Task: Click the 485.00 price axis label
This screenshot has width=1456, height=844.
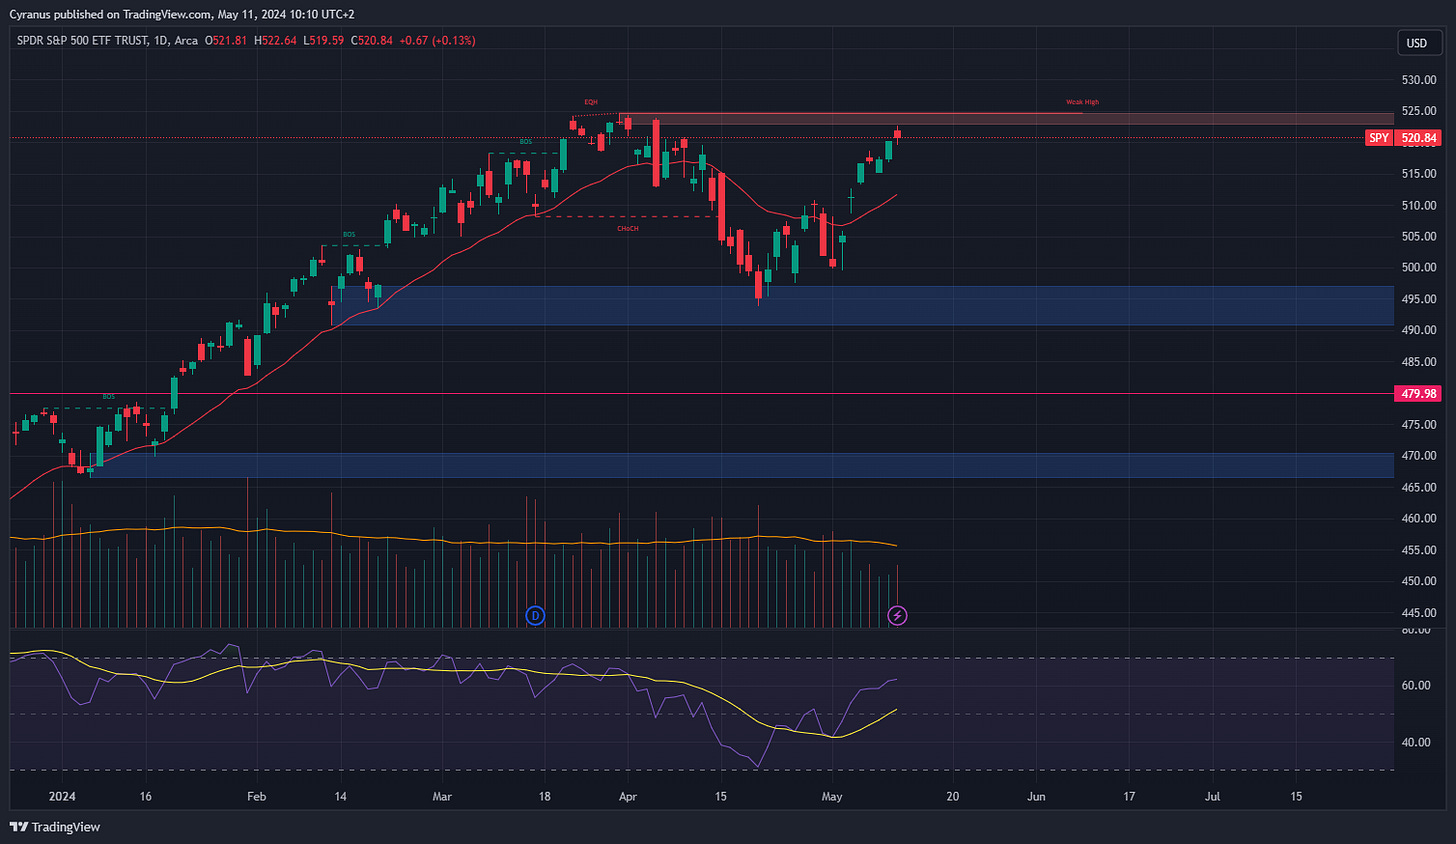Action: (1419, 362)
